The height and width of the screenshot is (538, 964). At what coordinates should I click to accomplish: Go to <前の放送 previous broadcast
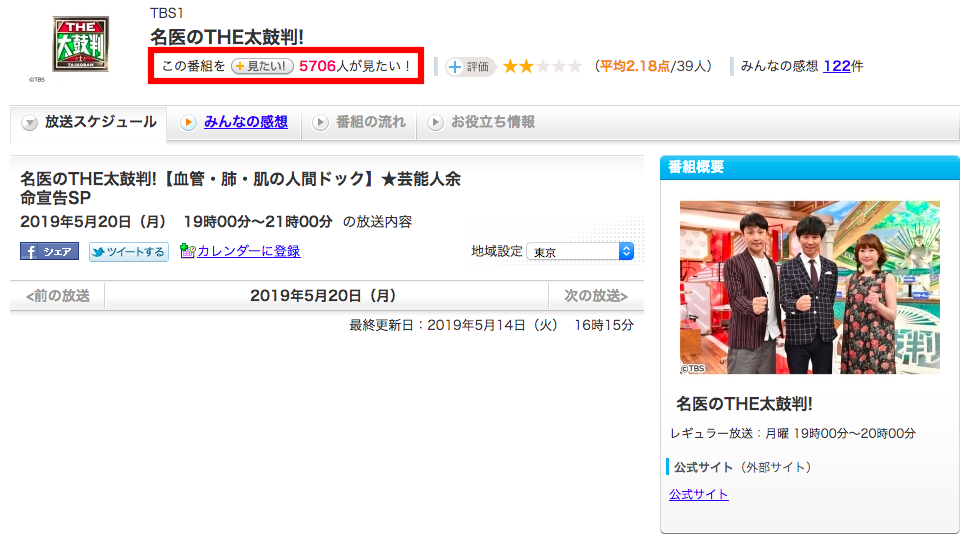click(x=58, y=296)
